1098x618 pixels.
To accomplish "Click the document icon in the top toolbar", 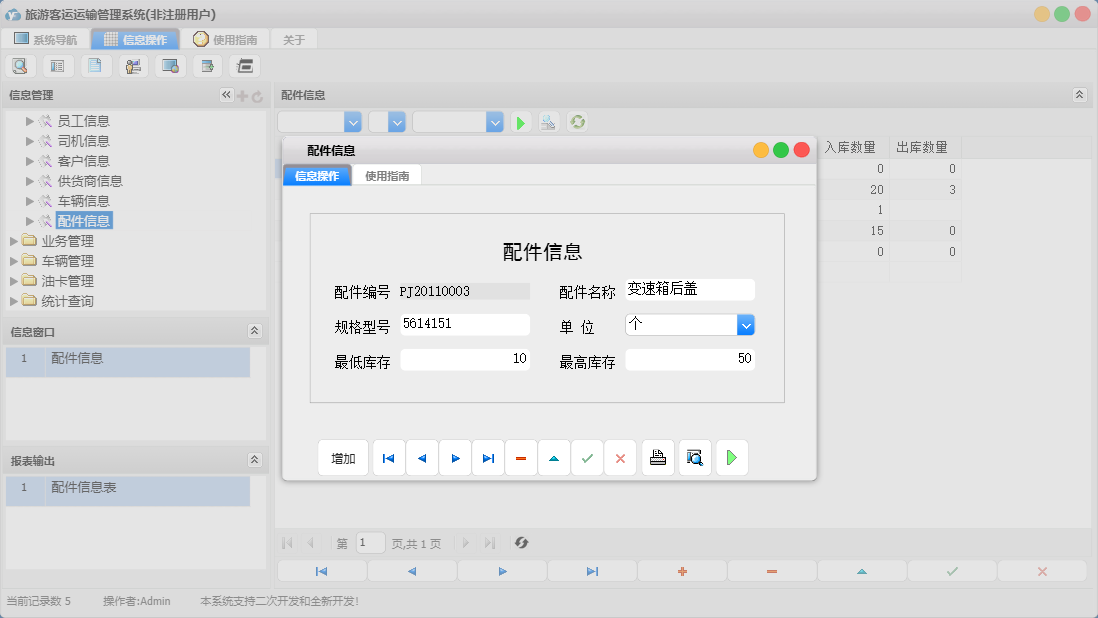I will [95, 65].
